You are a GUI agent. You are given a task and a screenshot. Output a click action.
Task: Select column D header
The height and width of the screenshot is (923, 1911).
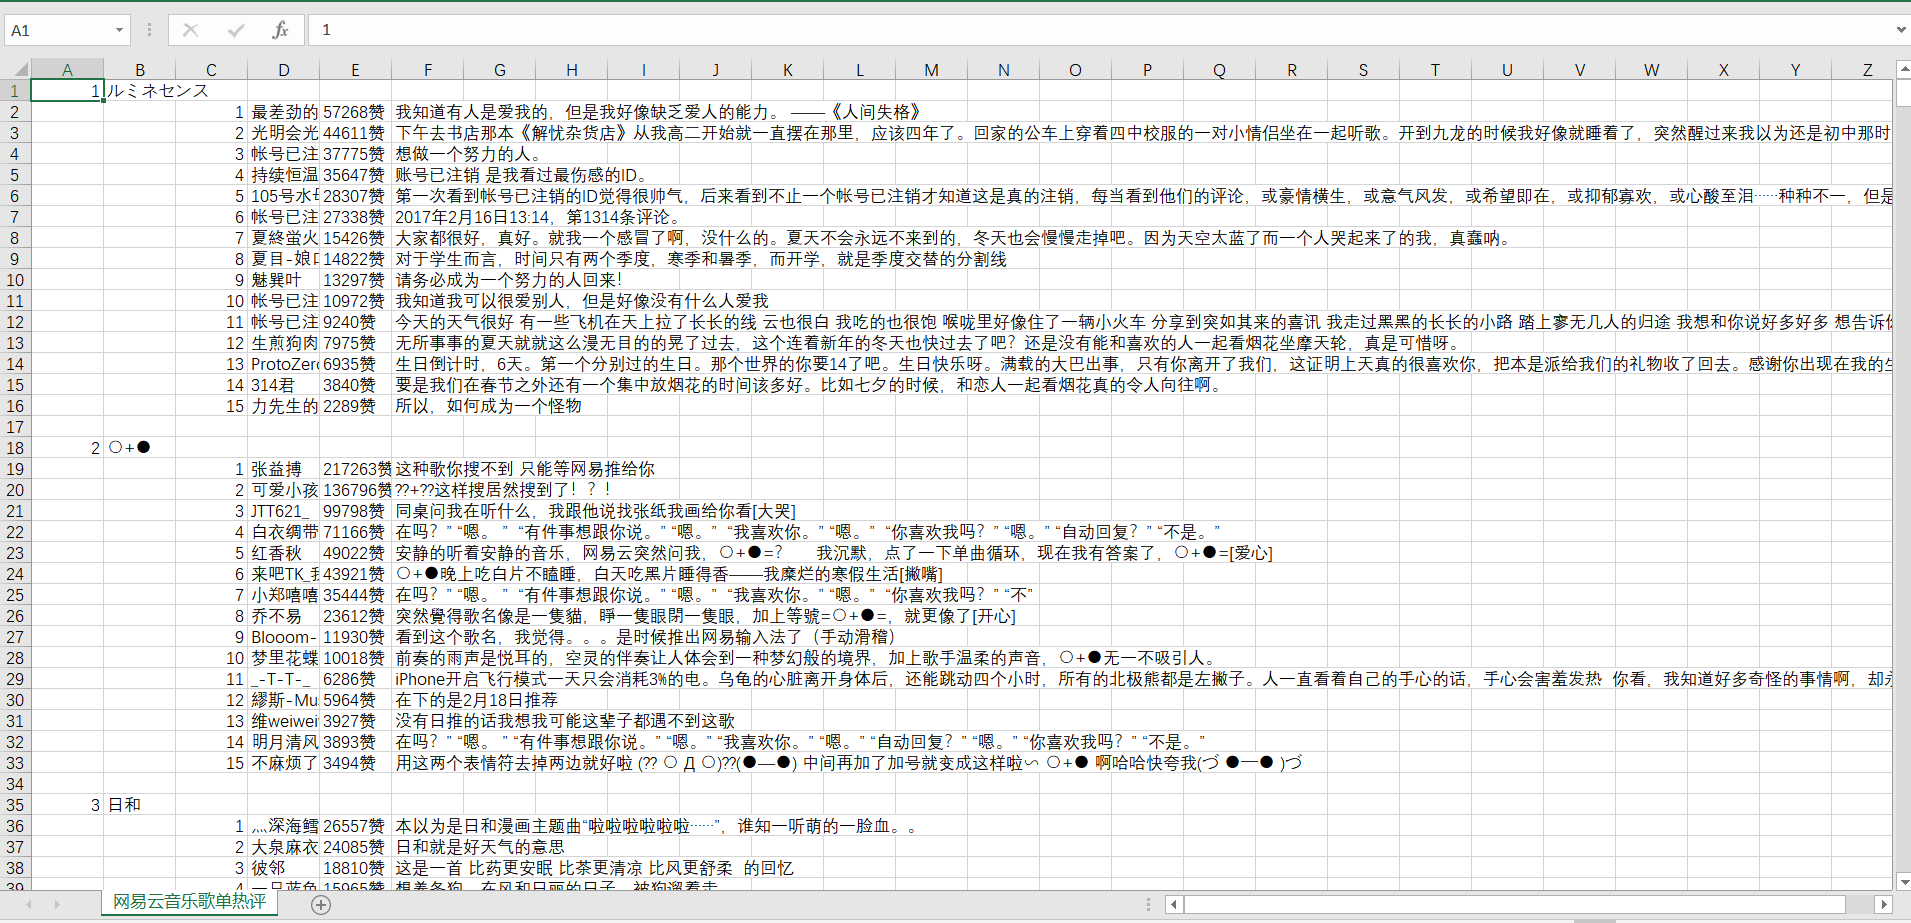[x=284, y=70]
